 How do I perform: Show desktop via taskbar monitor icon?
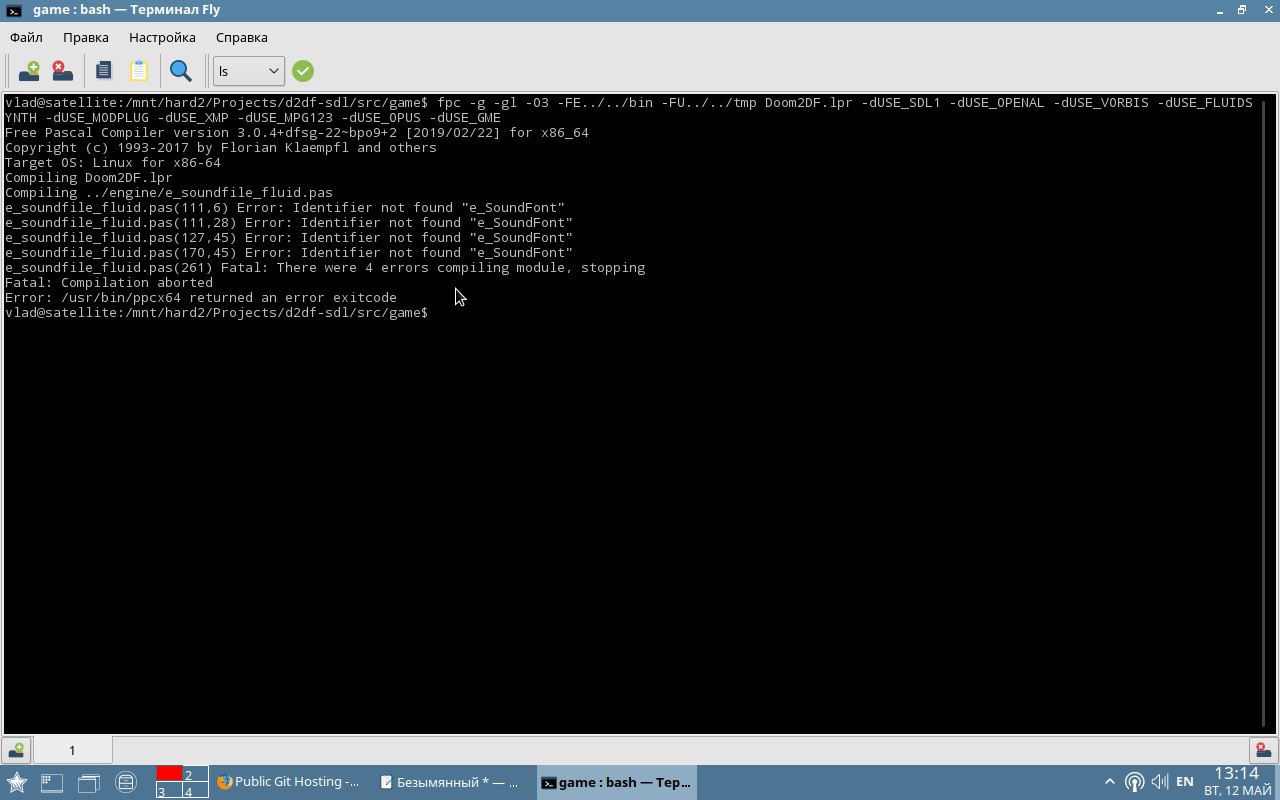[52, 782]
